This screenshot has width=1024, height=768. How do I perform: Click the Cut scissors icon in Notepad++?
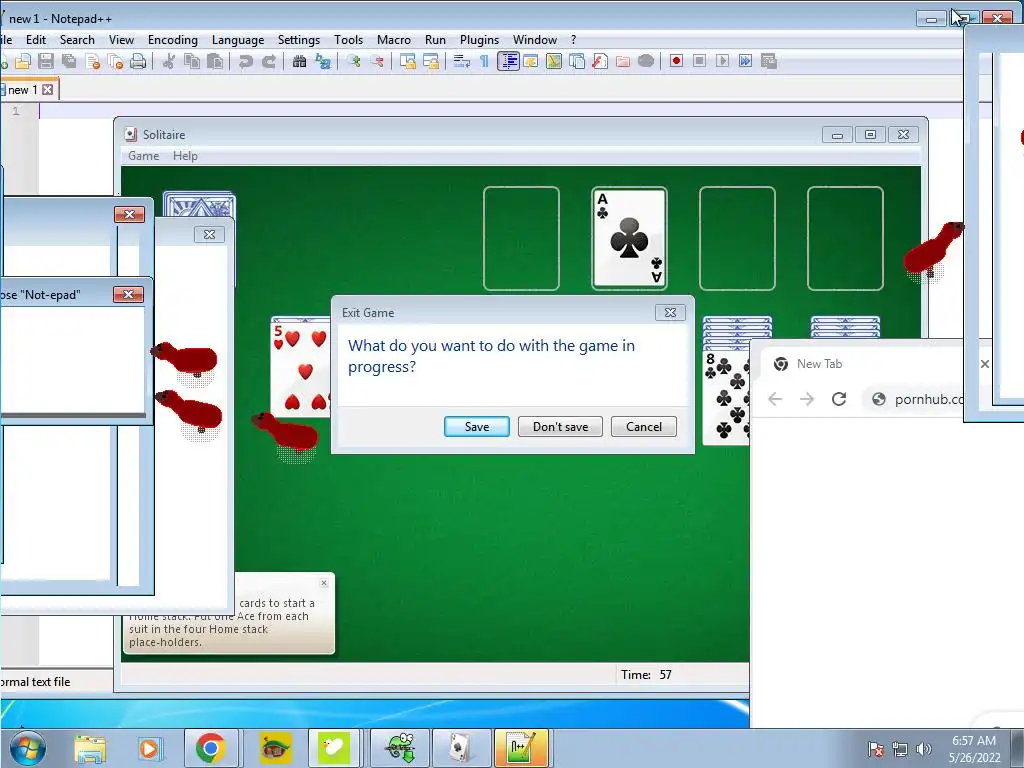(x=168, y=61)
